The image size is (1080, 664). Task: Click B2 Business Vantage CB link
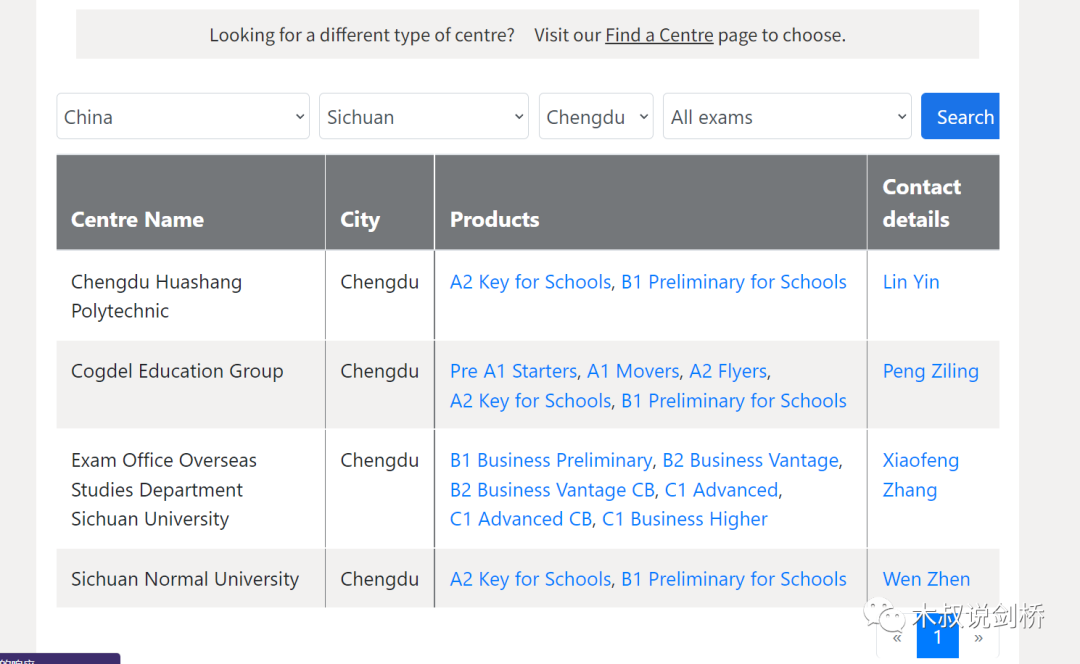point(552,490)
